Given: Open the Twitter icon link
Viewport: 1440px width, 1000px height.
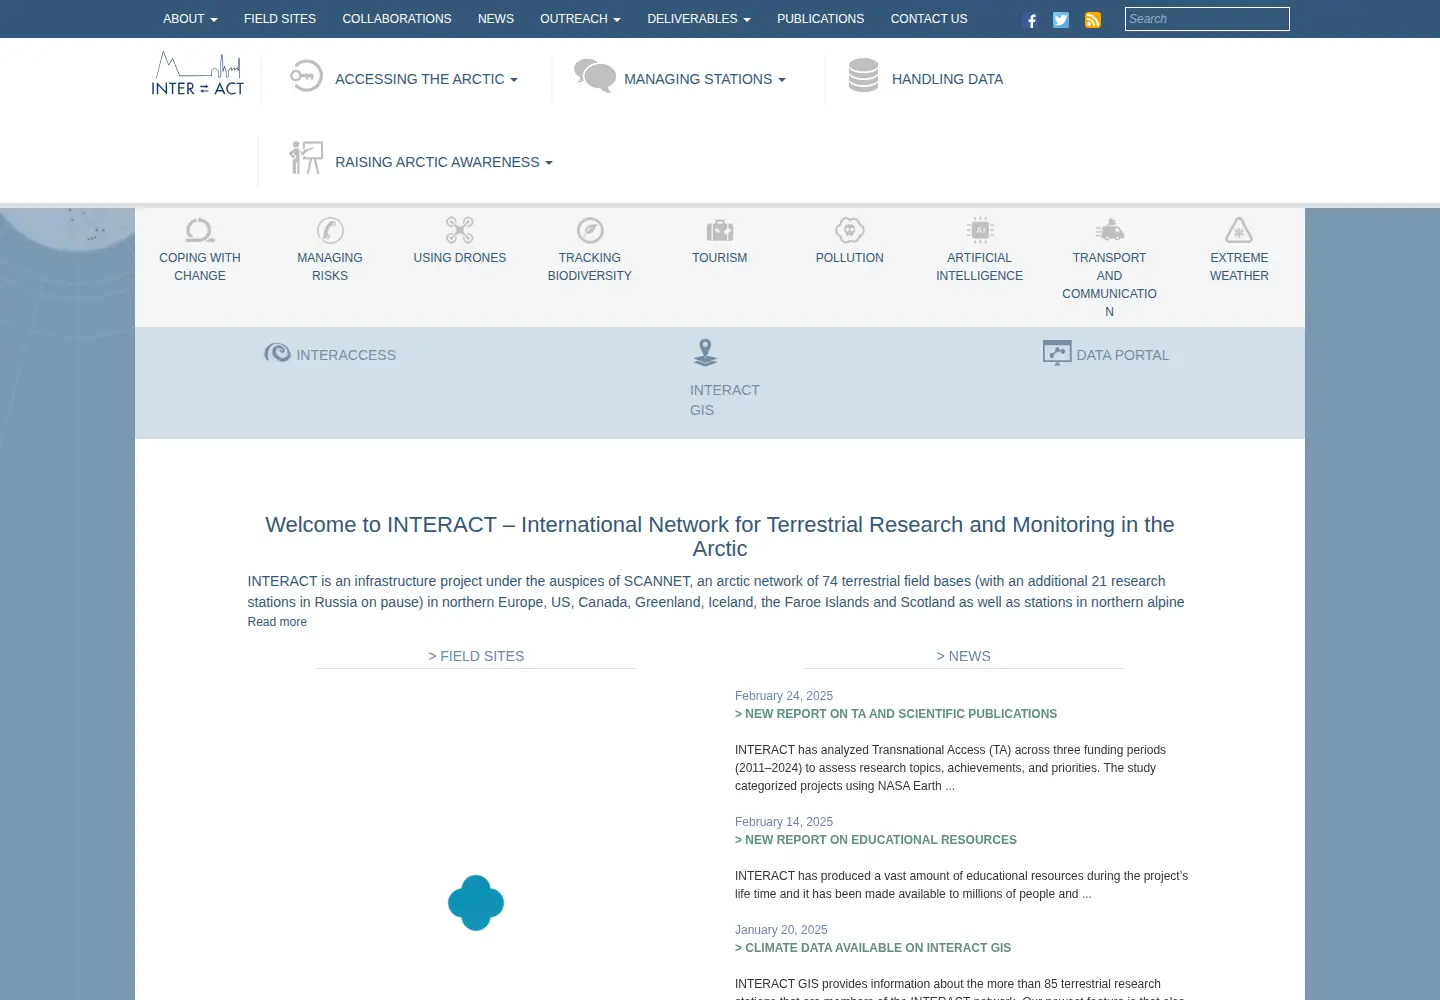Looking at the screenshot, I should pos(1061,20).
